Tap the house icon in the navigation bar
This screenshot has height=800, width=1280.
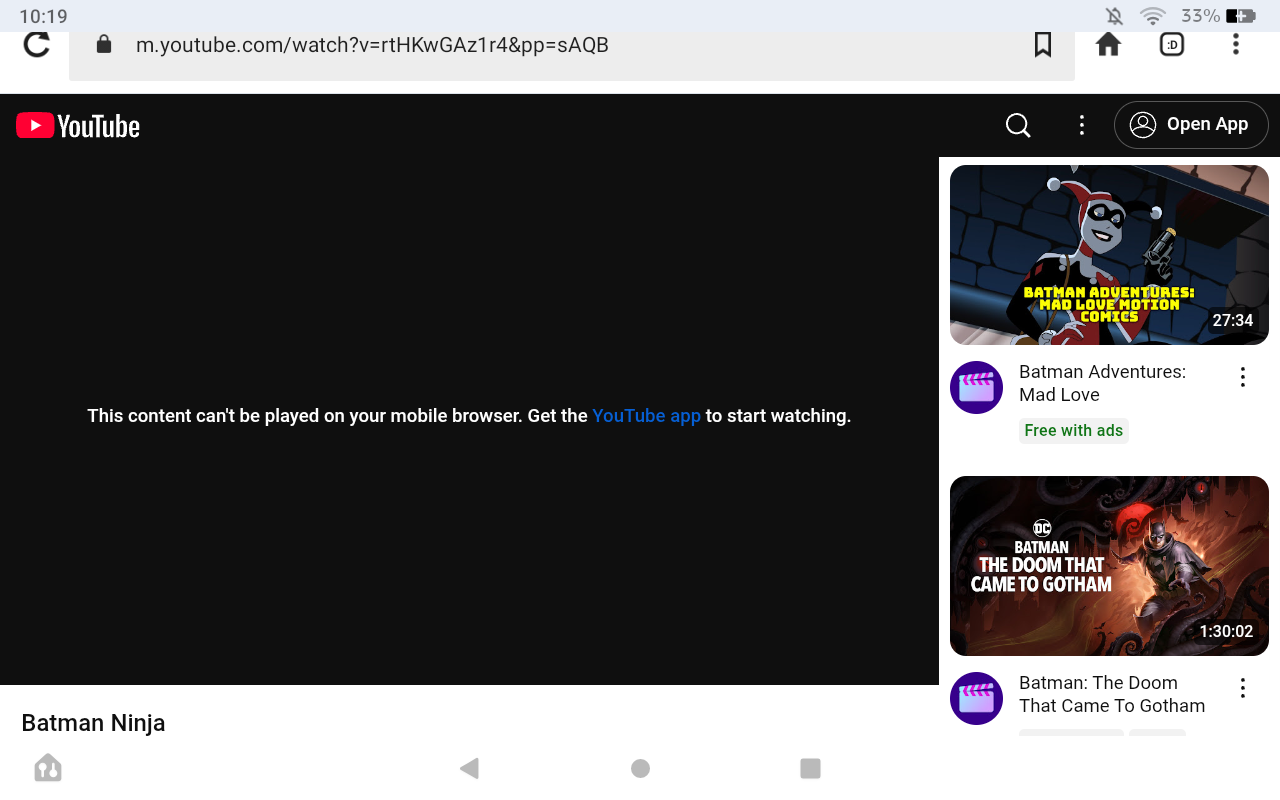[x=48, y=767]
